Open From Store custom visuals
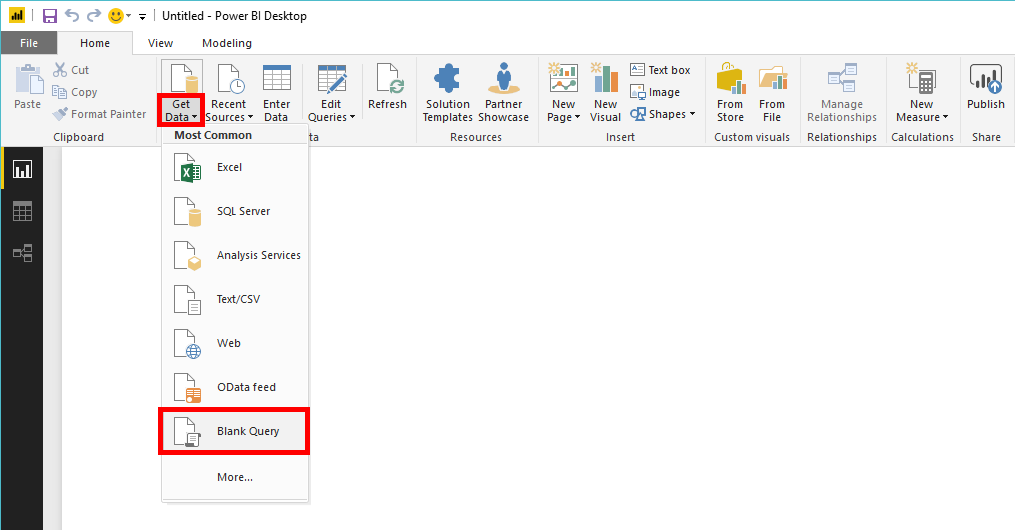 coord(730,93)
